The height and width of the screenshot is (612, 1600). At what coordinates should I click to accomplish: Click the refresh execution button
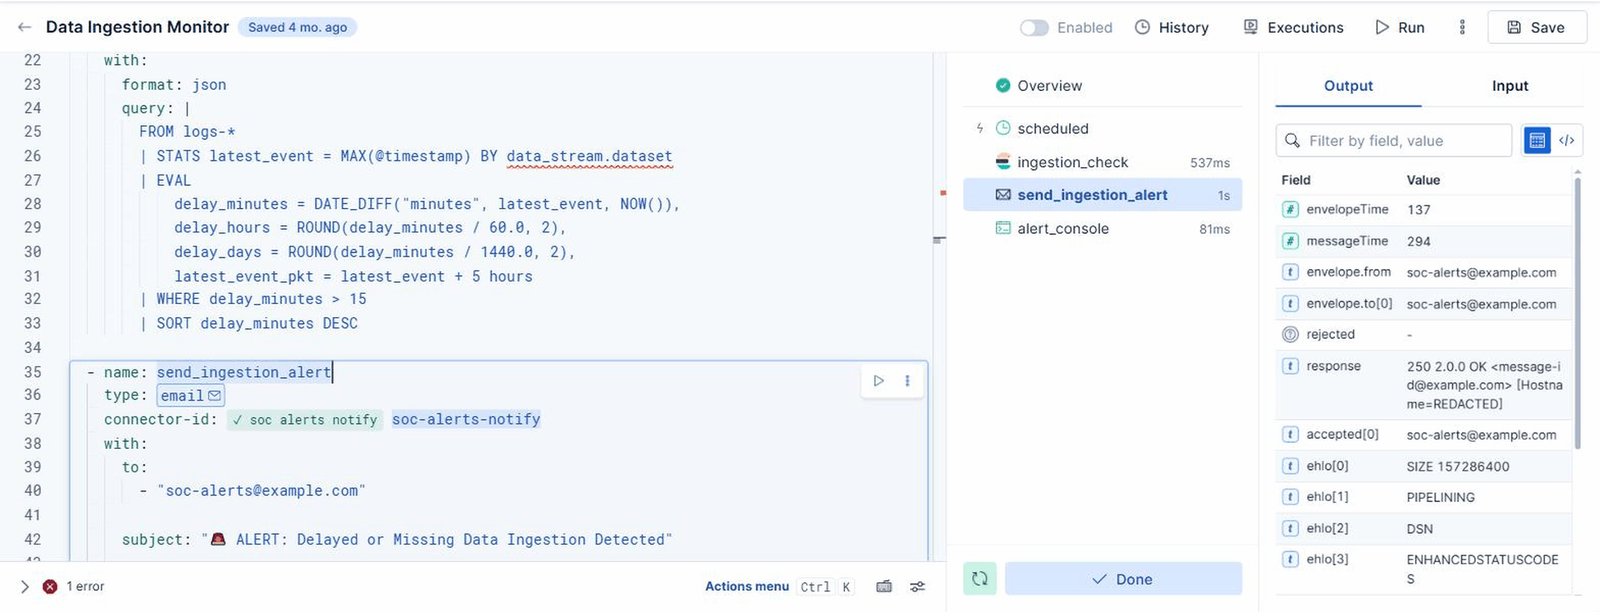980,579
